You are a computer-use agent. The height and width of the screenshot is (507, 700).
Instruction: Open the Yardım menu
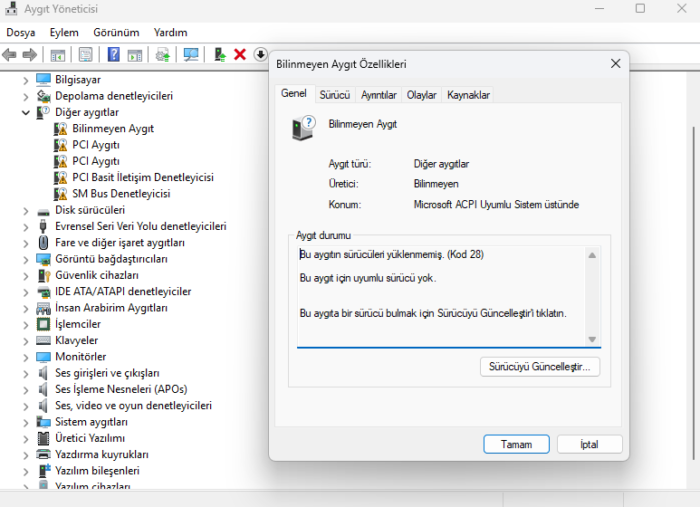[x=171, y=33]
